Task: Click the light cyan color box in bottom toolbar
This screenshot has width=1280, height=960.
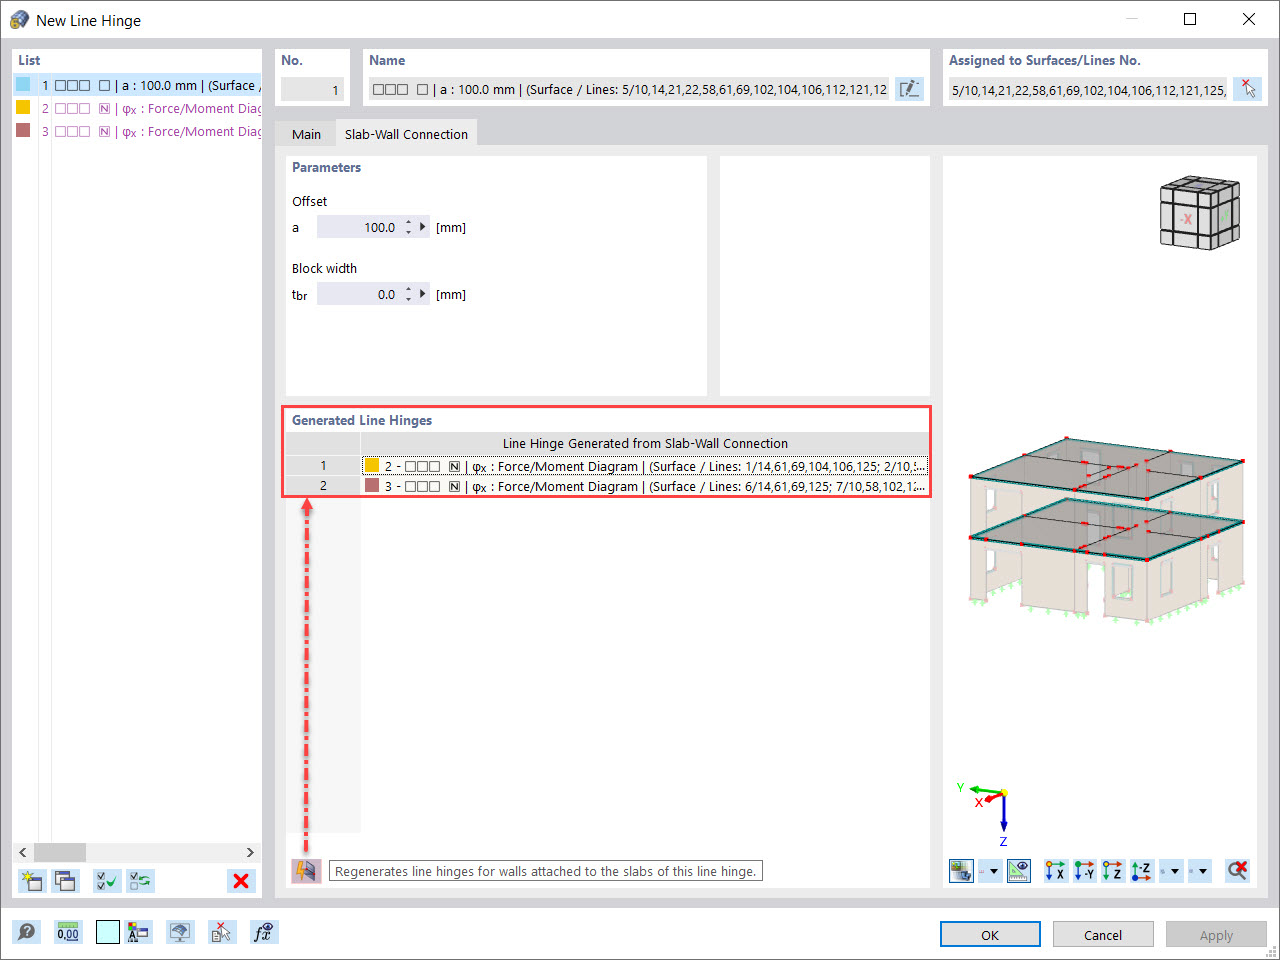Action: [x=108, y=932]
